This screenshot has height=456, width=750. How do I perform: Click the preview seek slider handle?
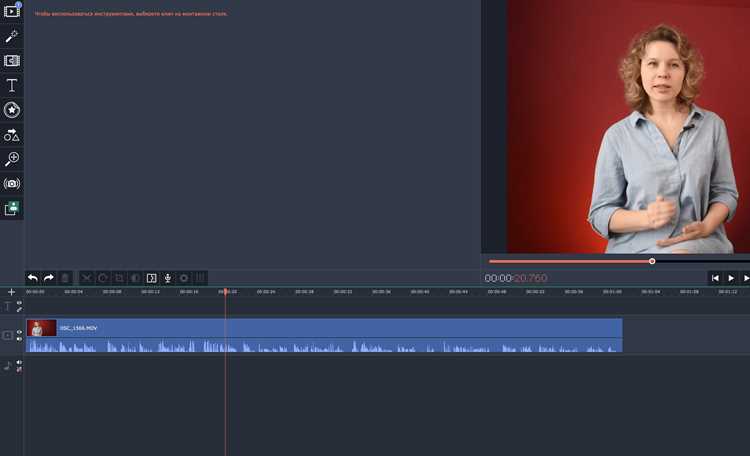tap(652, 261)
